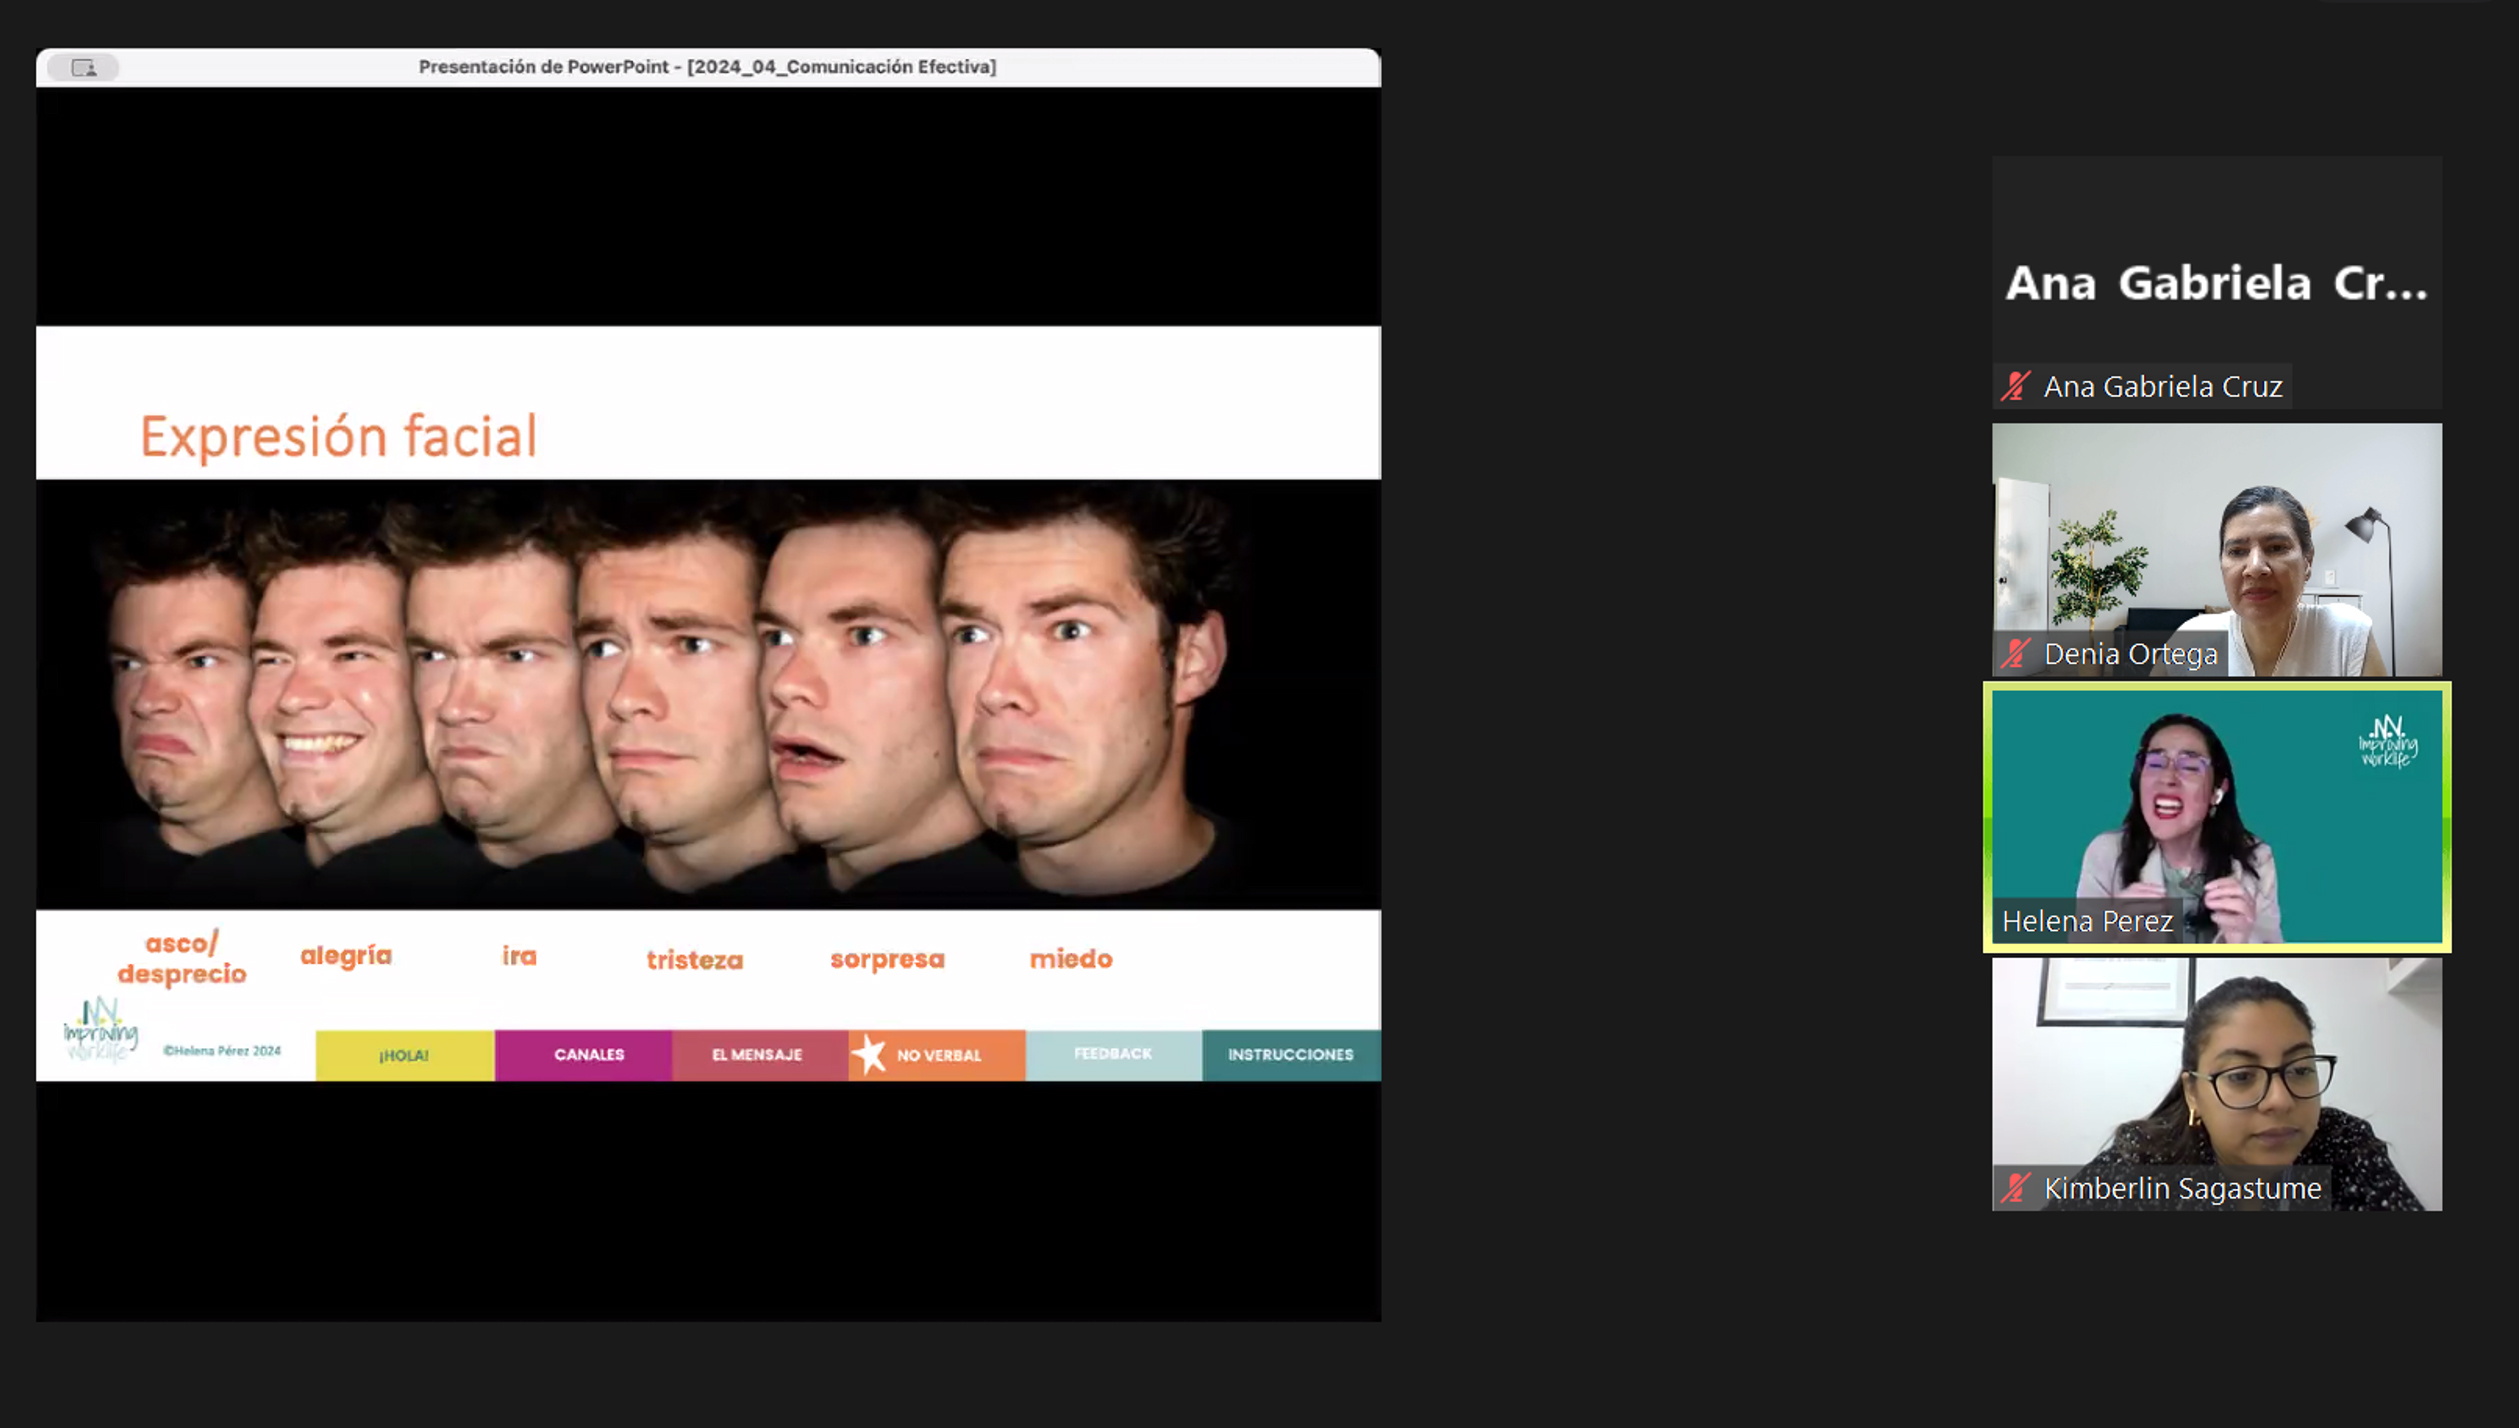Click the 'alegría' emotion label
This screenshot has width=2519, height=1428.
[x=346, y=956]
